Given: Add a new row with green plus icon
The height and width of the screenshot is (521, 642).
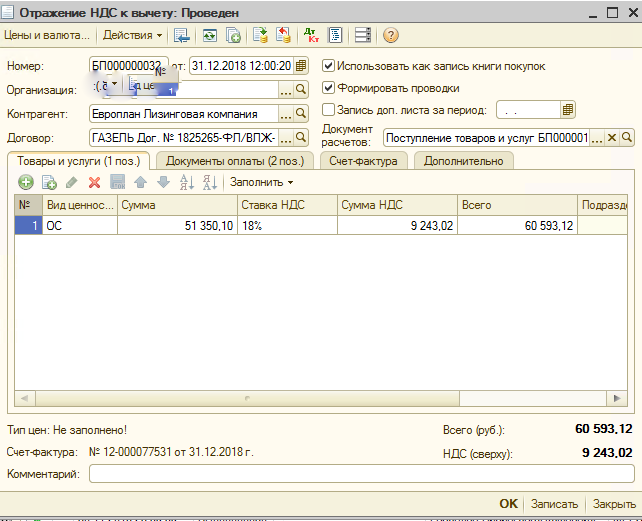Looking at the screenshot, I should pyautogui.click(x=26, y=182).
